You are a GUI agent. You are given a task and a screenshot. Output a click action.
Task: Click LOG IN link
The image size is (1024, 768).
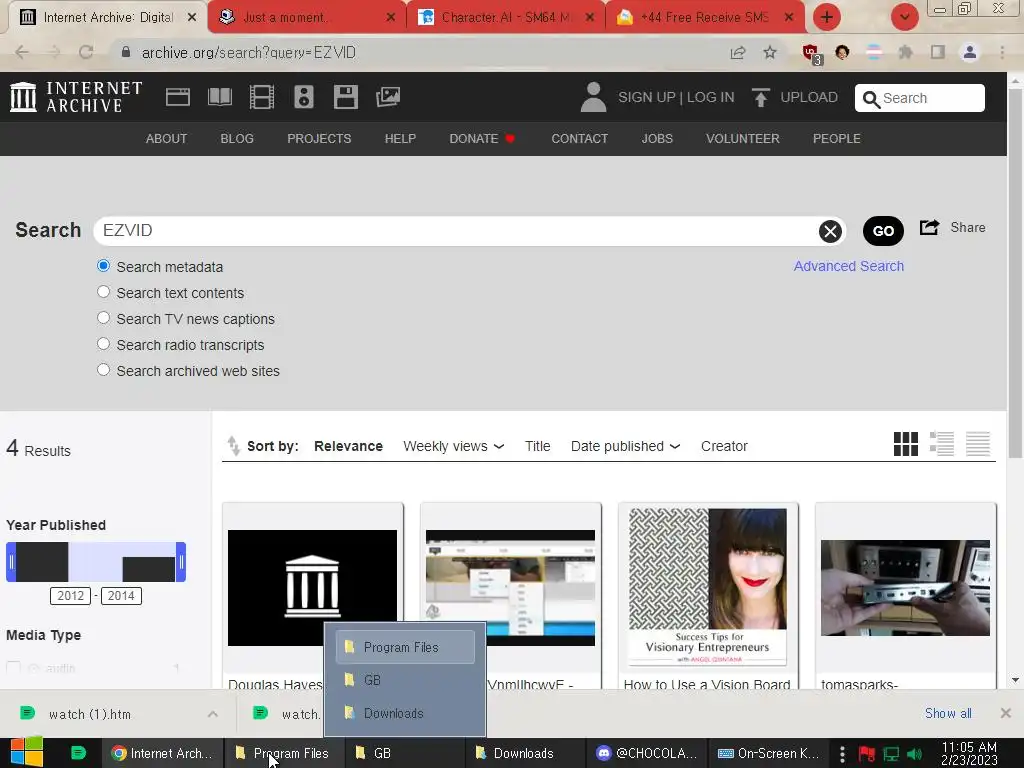tap(711, 97)
